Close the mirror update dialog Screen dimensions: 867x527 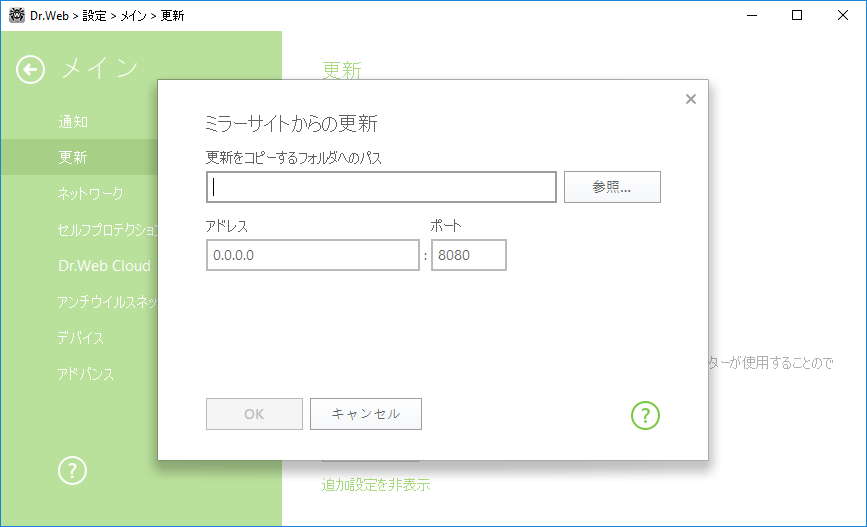[x=691, y=99]
